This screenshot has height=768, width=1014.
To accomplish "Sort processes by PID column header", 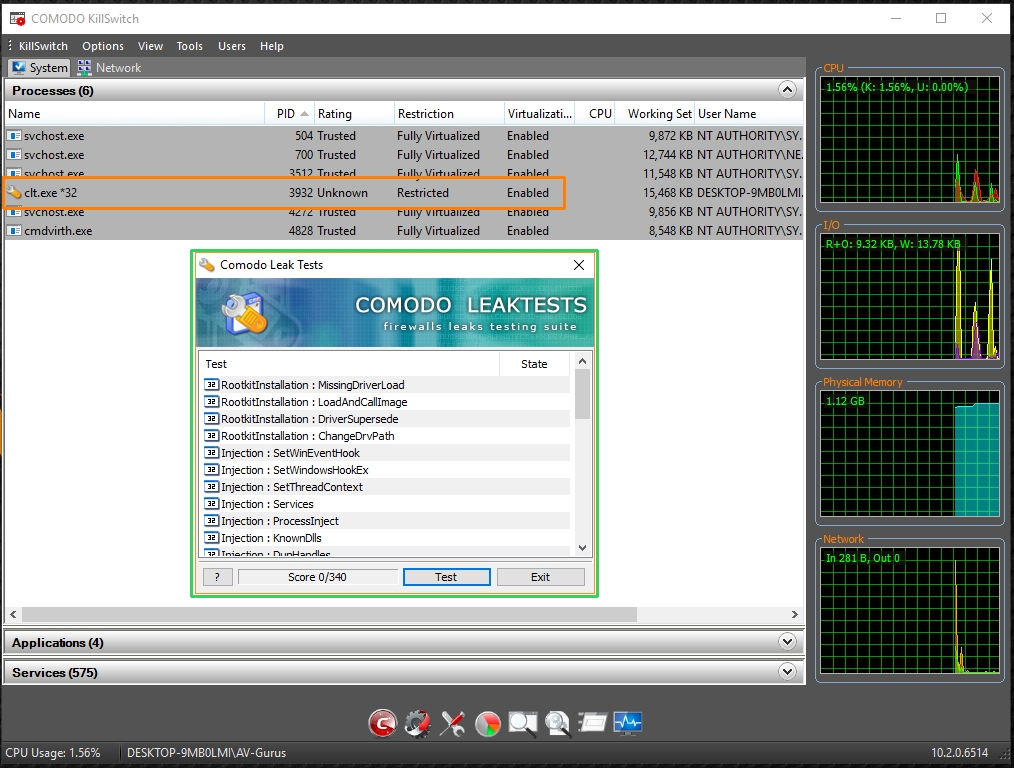I will click(287, 114).
